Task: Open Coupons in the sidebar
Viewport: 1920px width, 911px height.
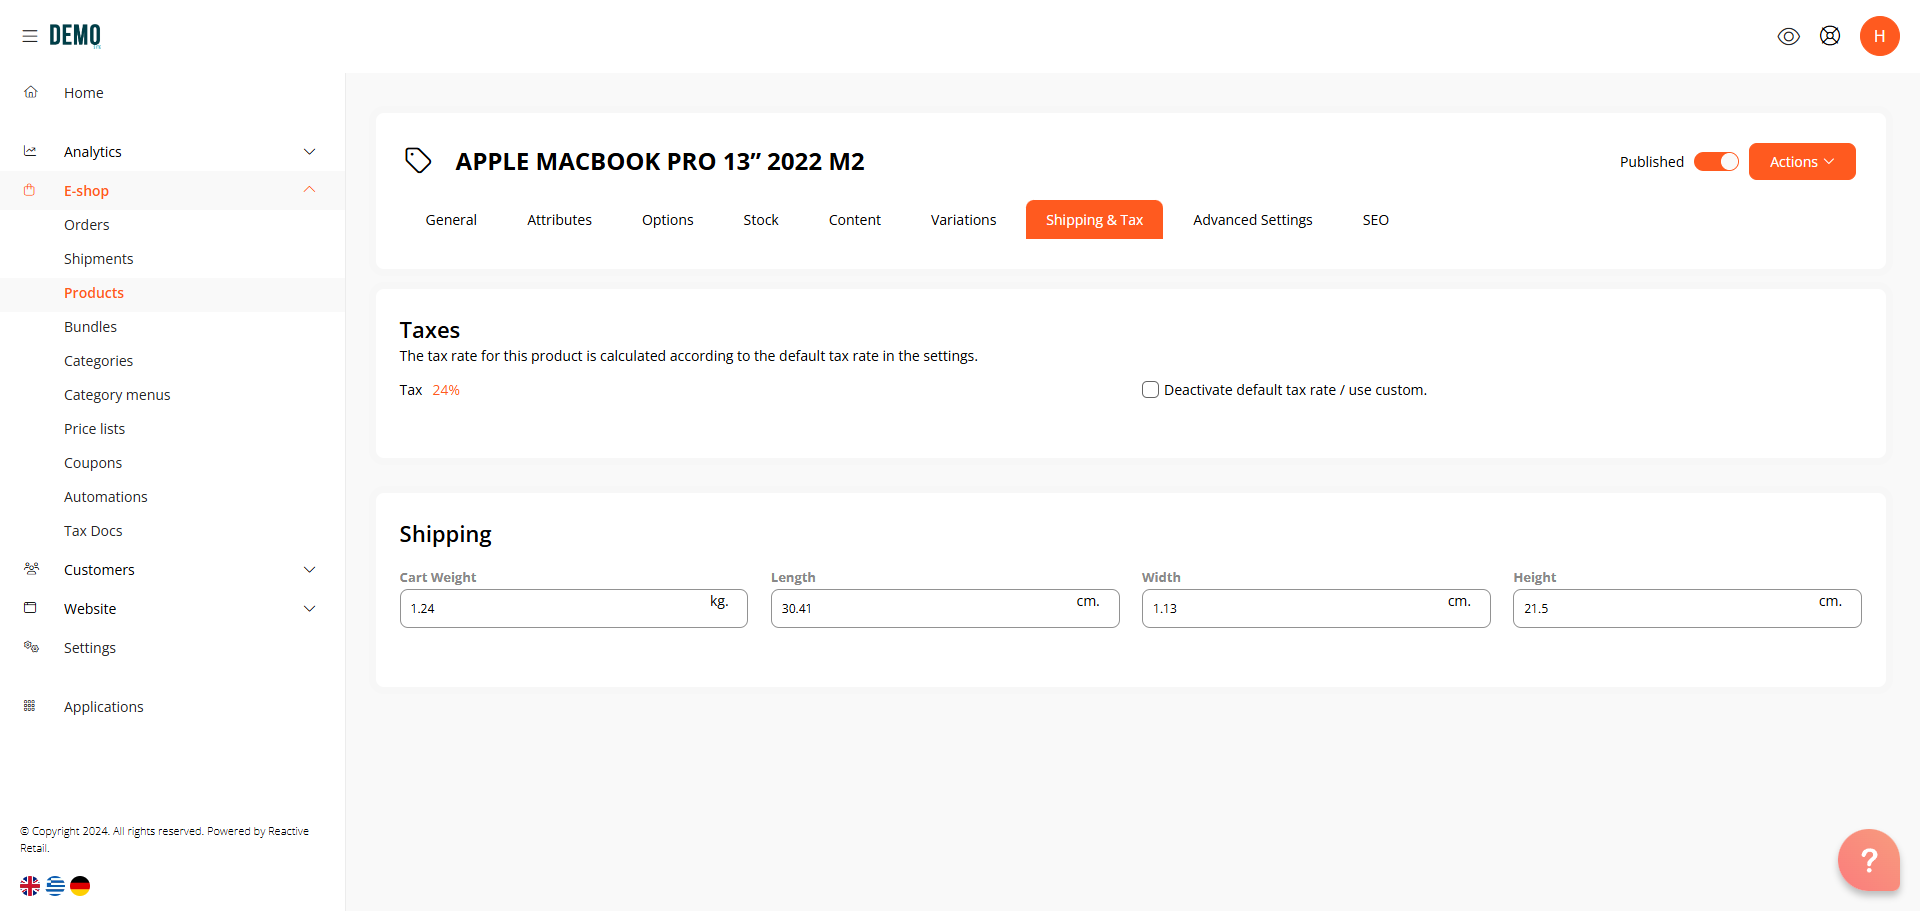Action: click(93, 463)
